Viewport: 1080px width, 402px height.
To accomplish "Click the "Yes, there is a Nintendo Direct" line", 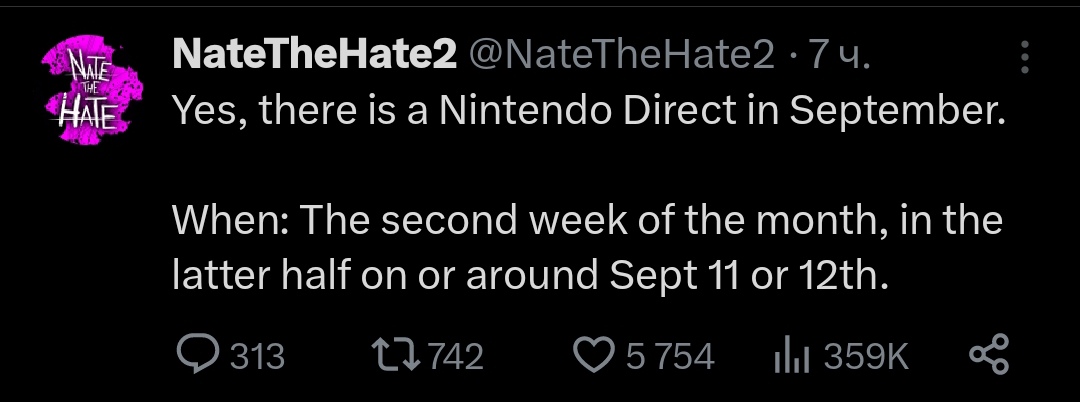I will (x=588, y=112).
